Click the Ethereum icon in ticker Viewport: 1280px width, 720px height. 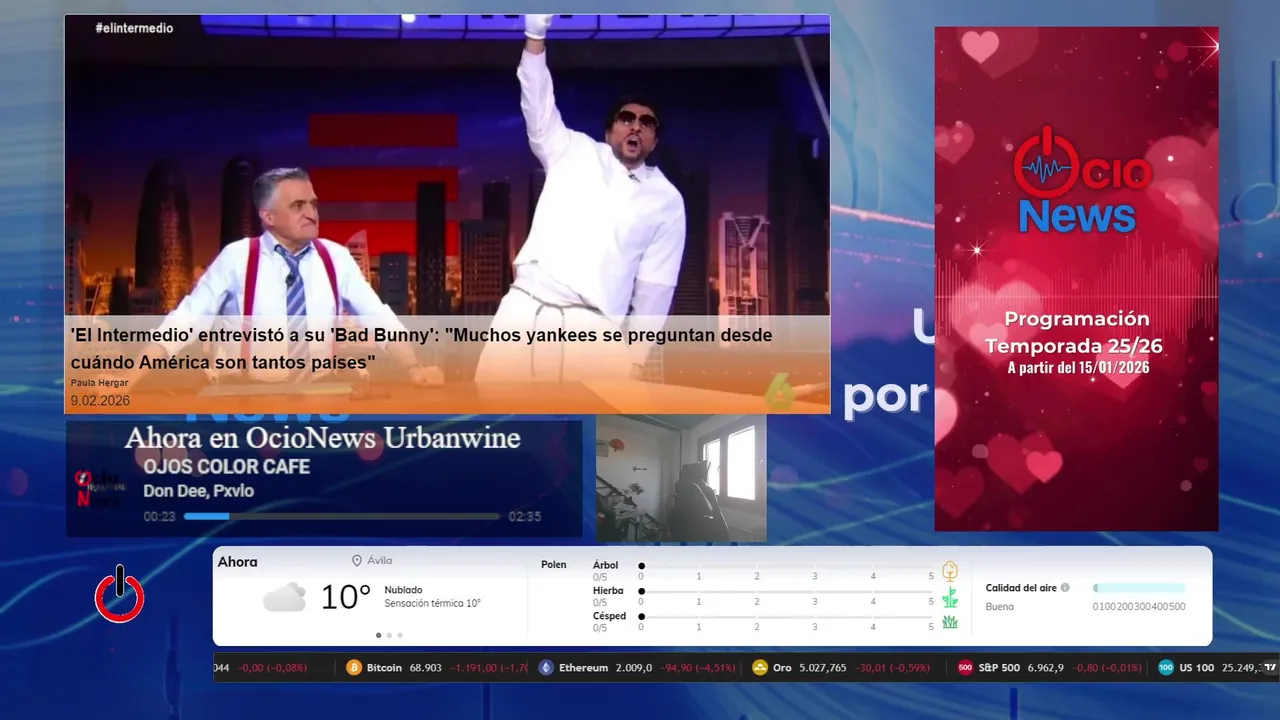[x=546, y=667]
